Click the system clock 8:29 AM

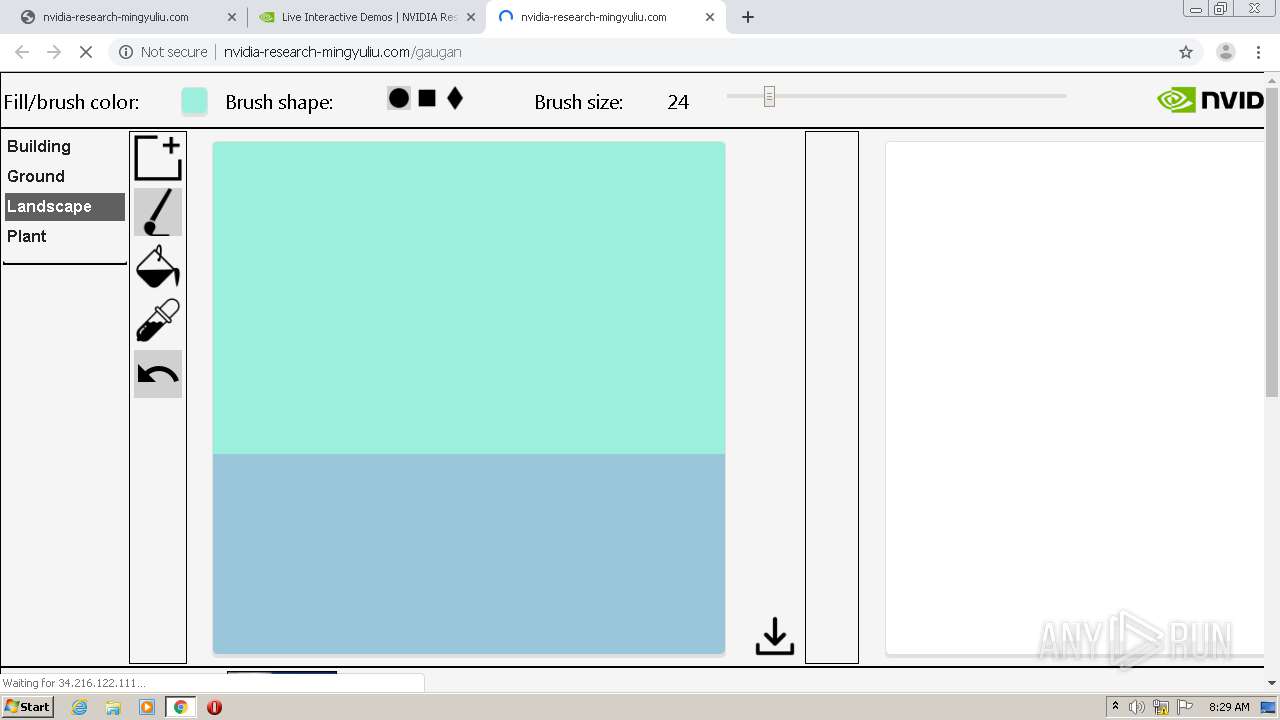1229,707
